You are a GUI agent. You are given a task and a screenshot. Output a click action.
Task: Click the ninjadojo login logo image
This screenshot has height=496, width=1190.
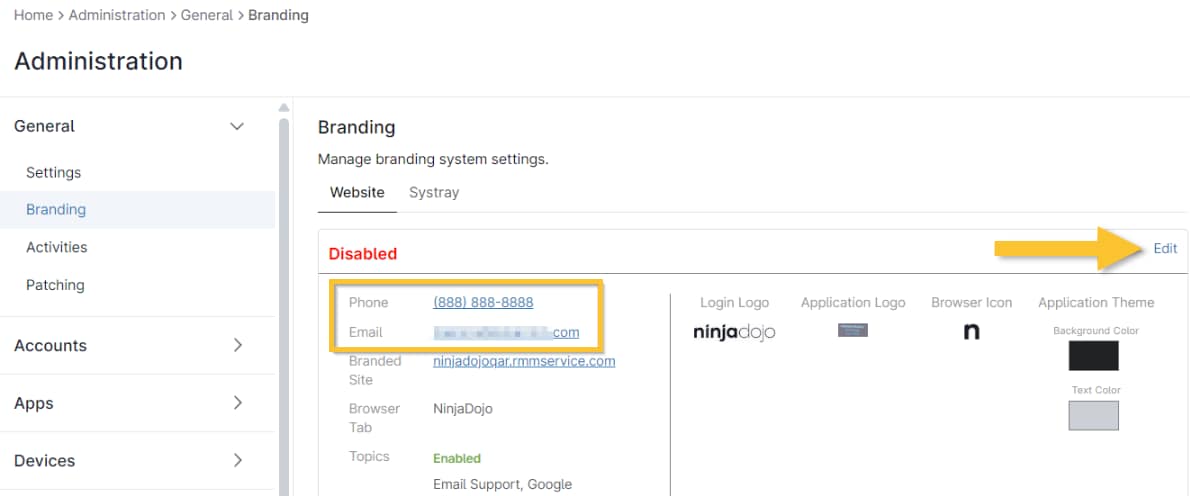coord(734,332)
